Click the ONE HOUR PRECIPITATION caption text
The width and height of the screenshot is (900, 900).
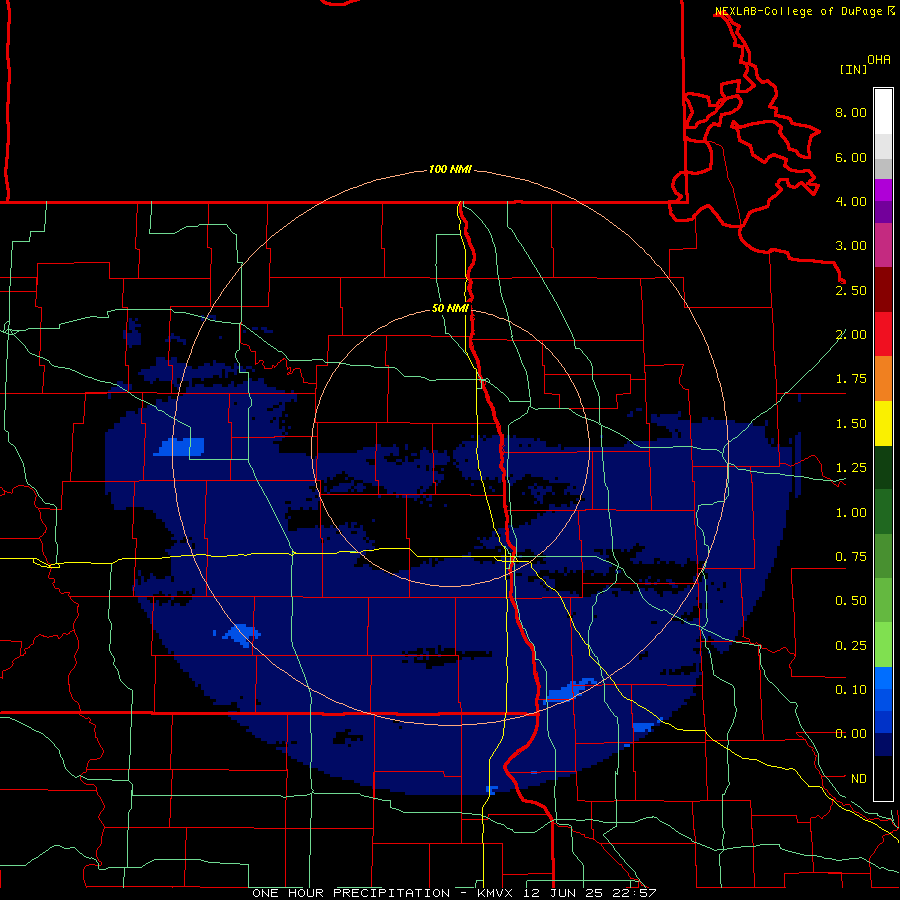click(351, 893)
